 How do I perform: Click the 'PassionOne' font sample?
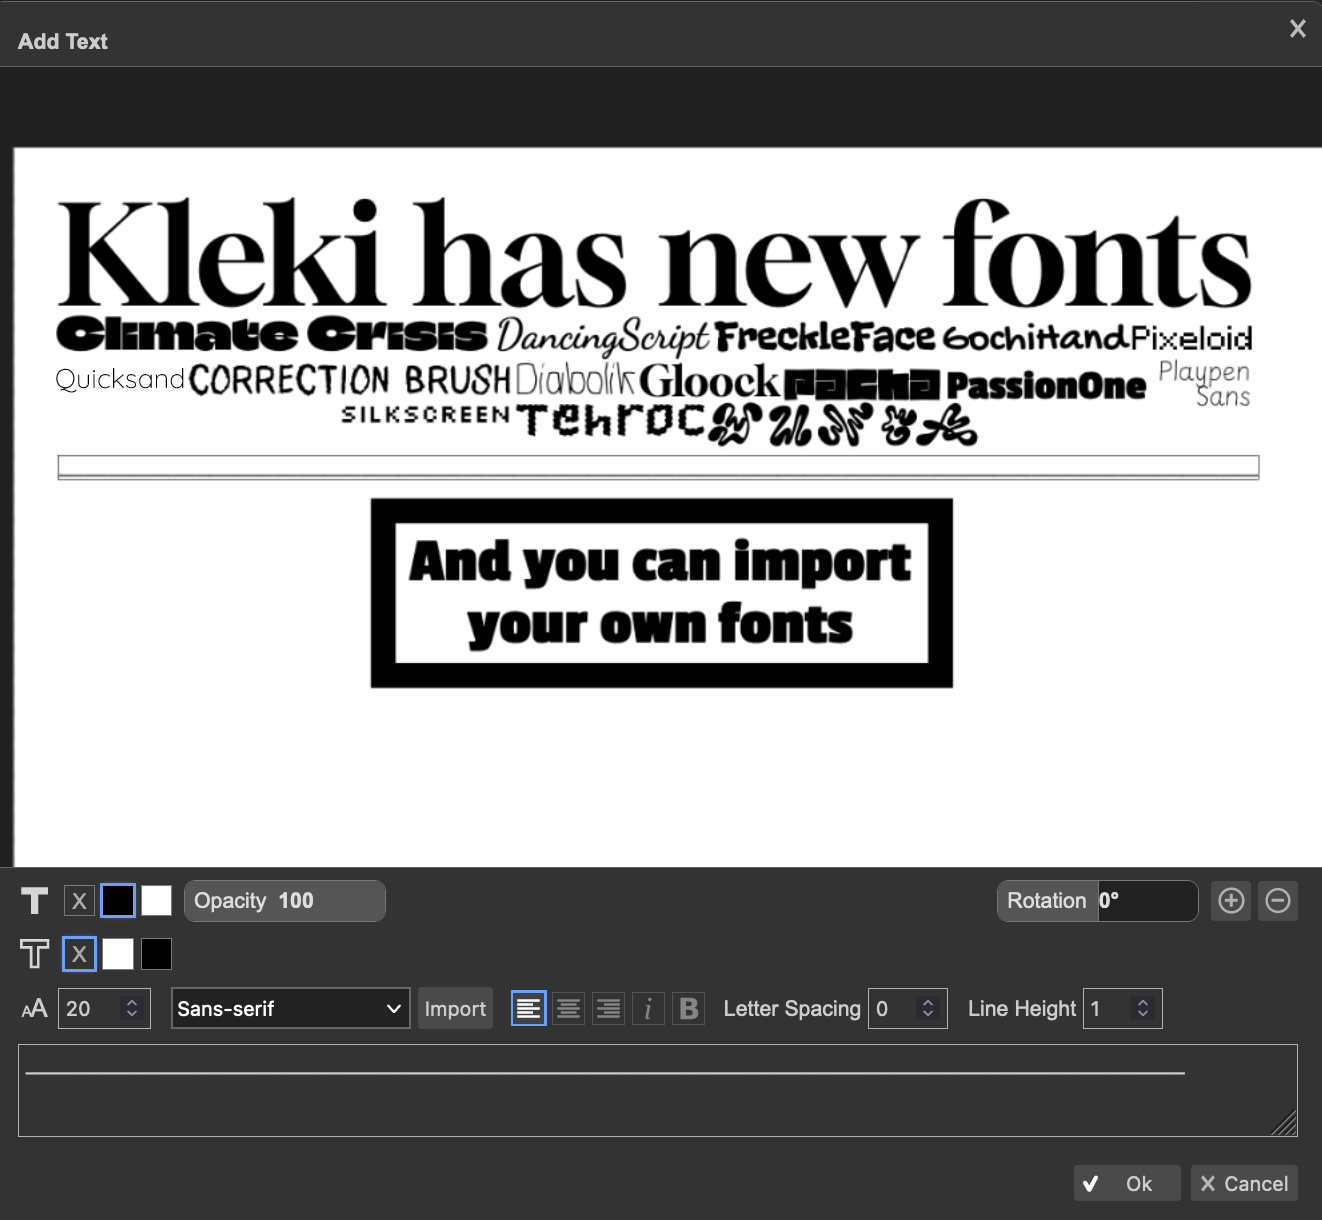pos(1046,385)
